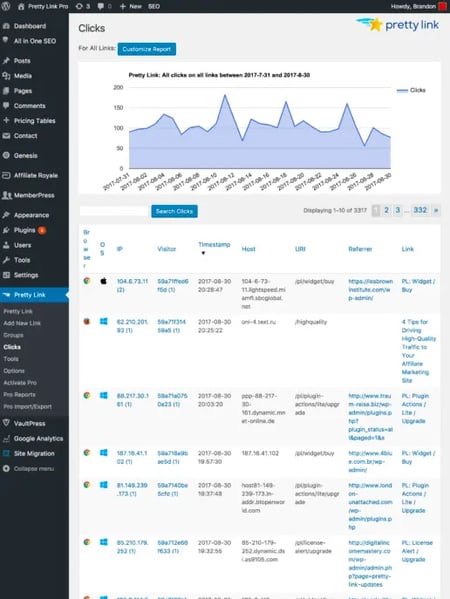The width and height of the screenshot is (450, 599).
Task: Open the Options submenu item
Action: tap(14, 371)
